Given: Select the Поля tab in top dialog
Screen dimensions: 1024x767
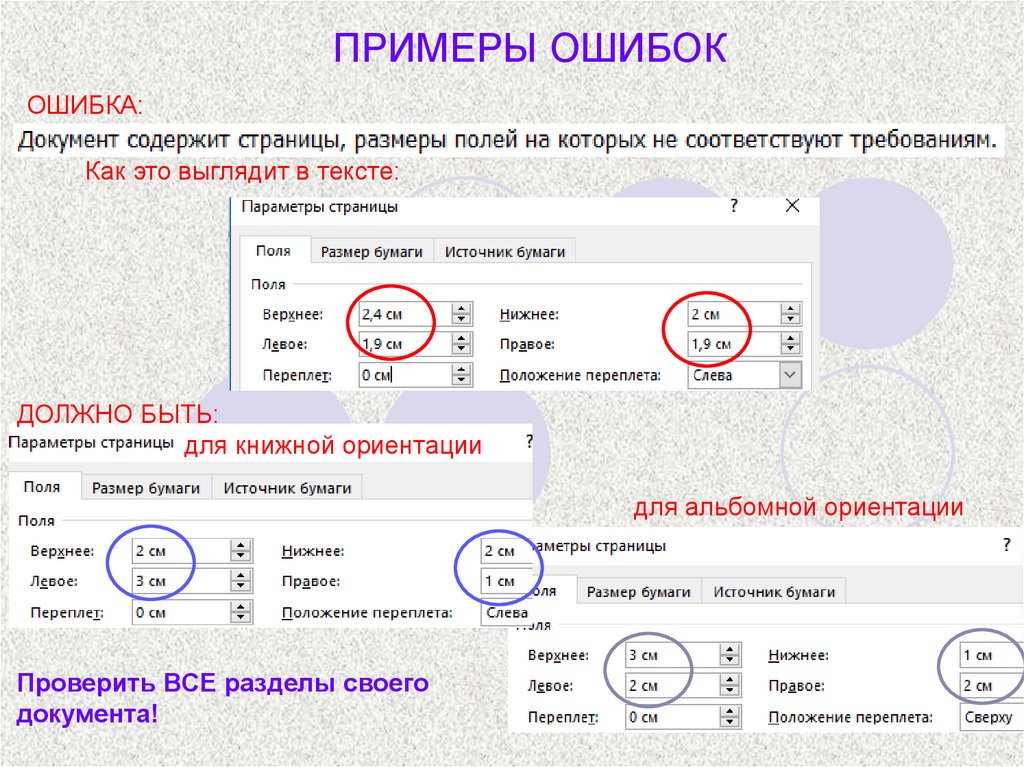Looking at the screenshot, I should (273, 251).
